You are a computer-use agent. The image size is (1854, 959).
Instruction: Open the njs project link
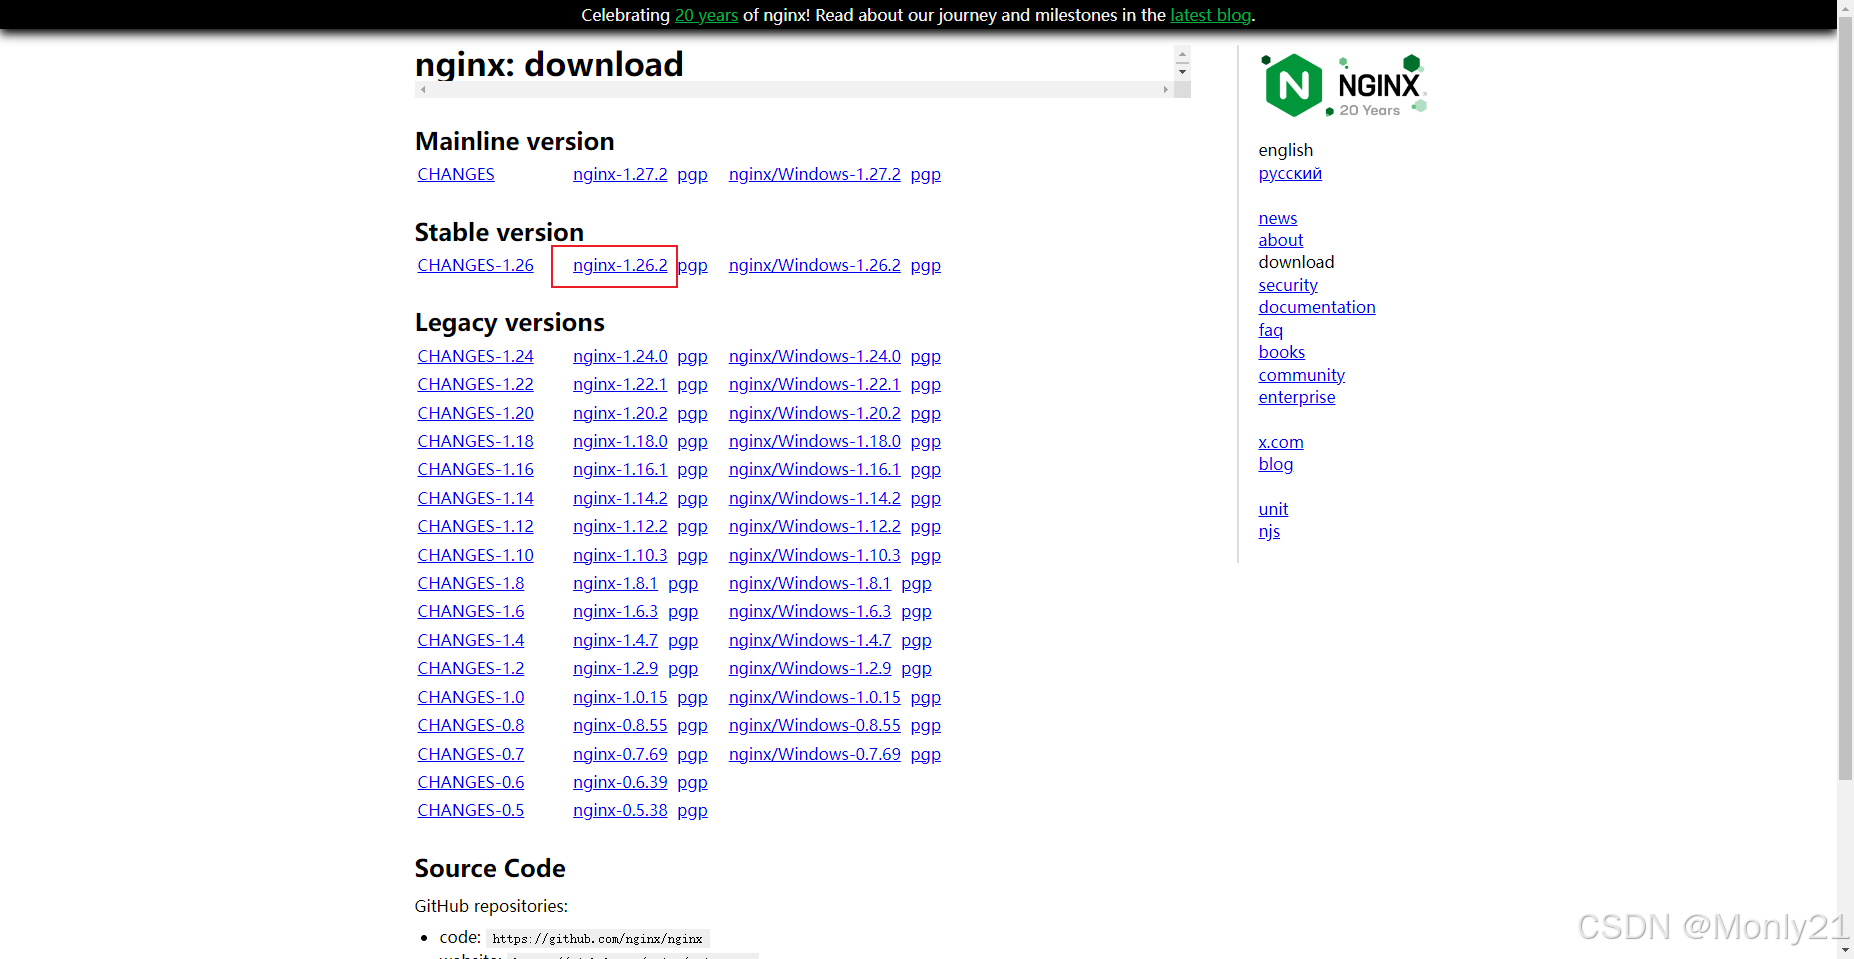[1269, 531]
